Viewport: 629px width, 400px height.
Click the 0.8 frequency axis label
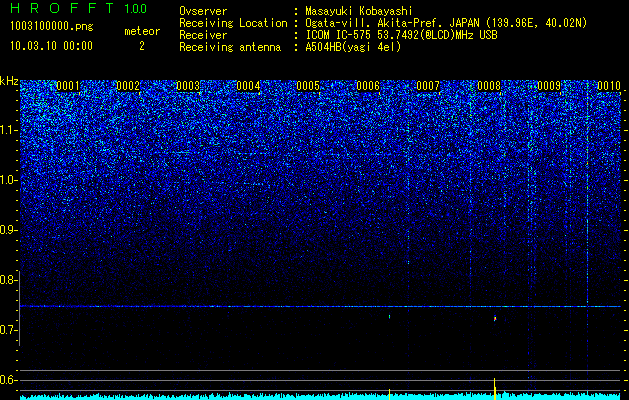click(x=9, y=280)
